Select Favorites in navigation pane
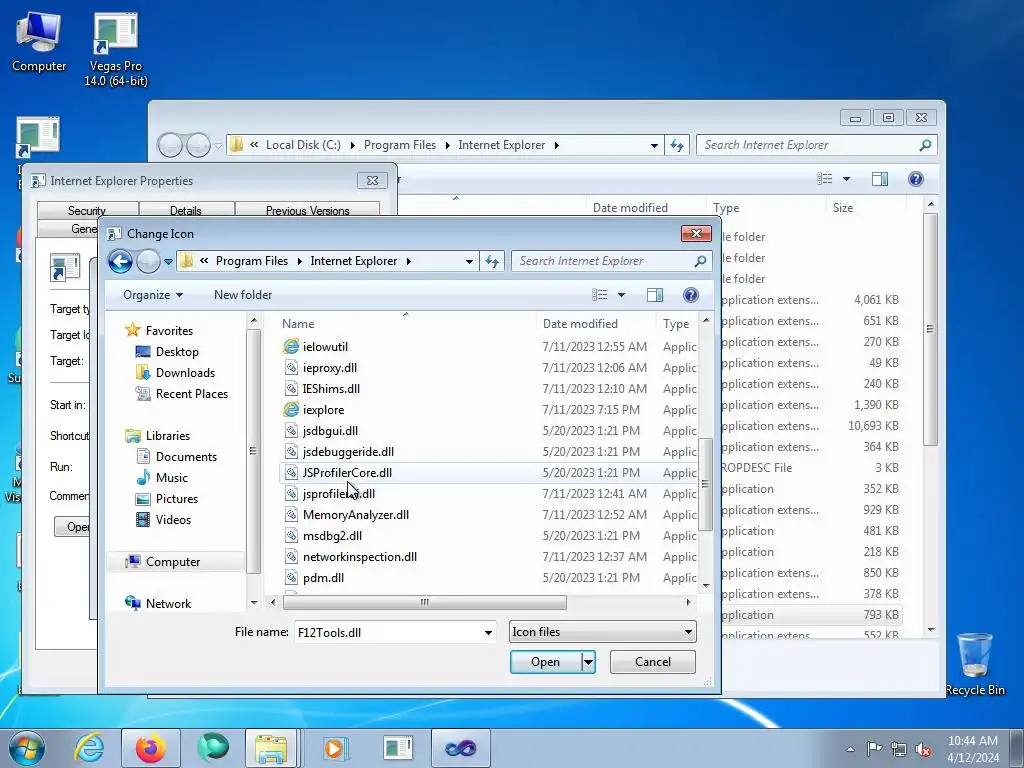 169,330
